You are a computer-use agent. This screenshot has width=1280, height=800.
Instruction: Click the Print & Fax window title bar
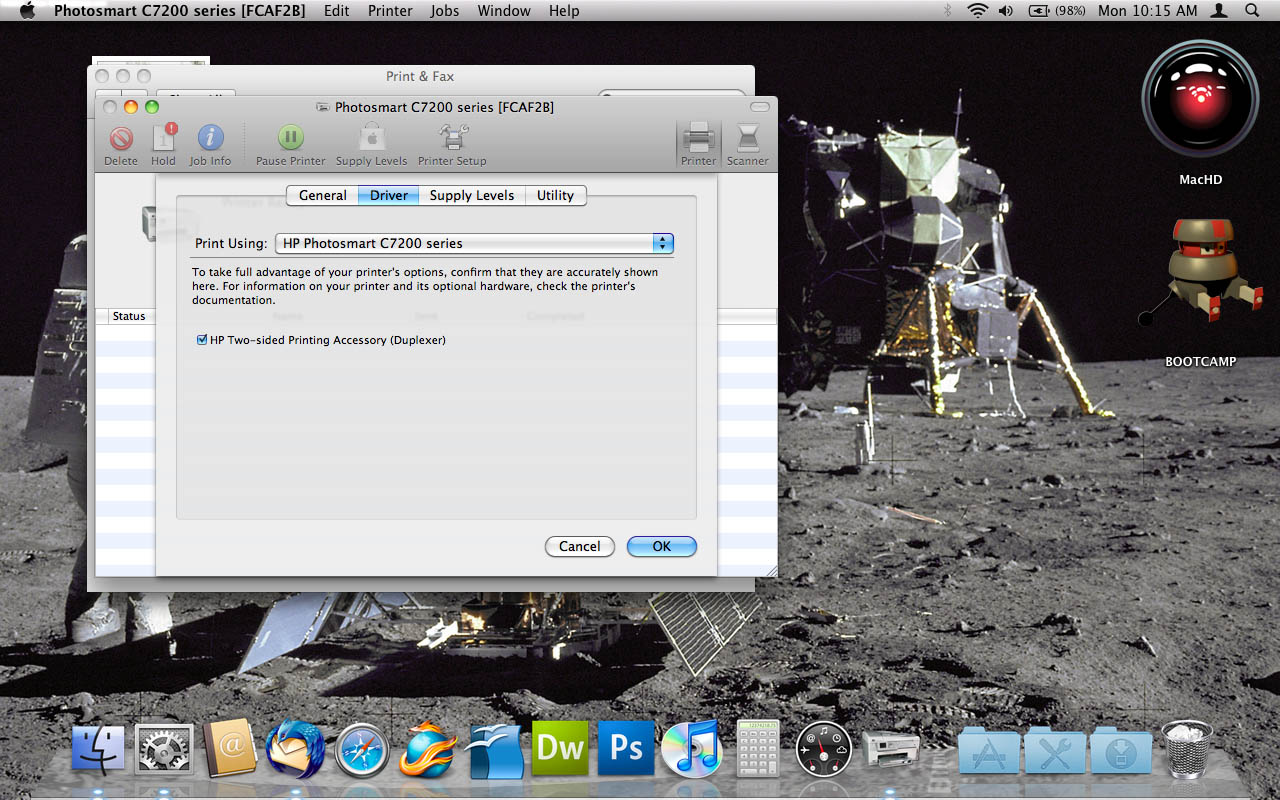tap(421, 76)
